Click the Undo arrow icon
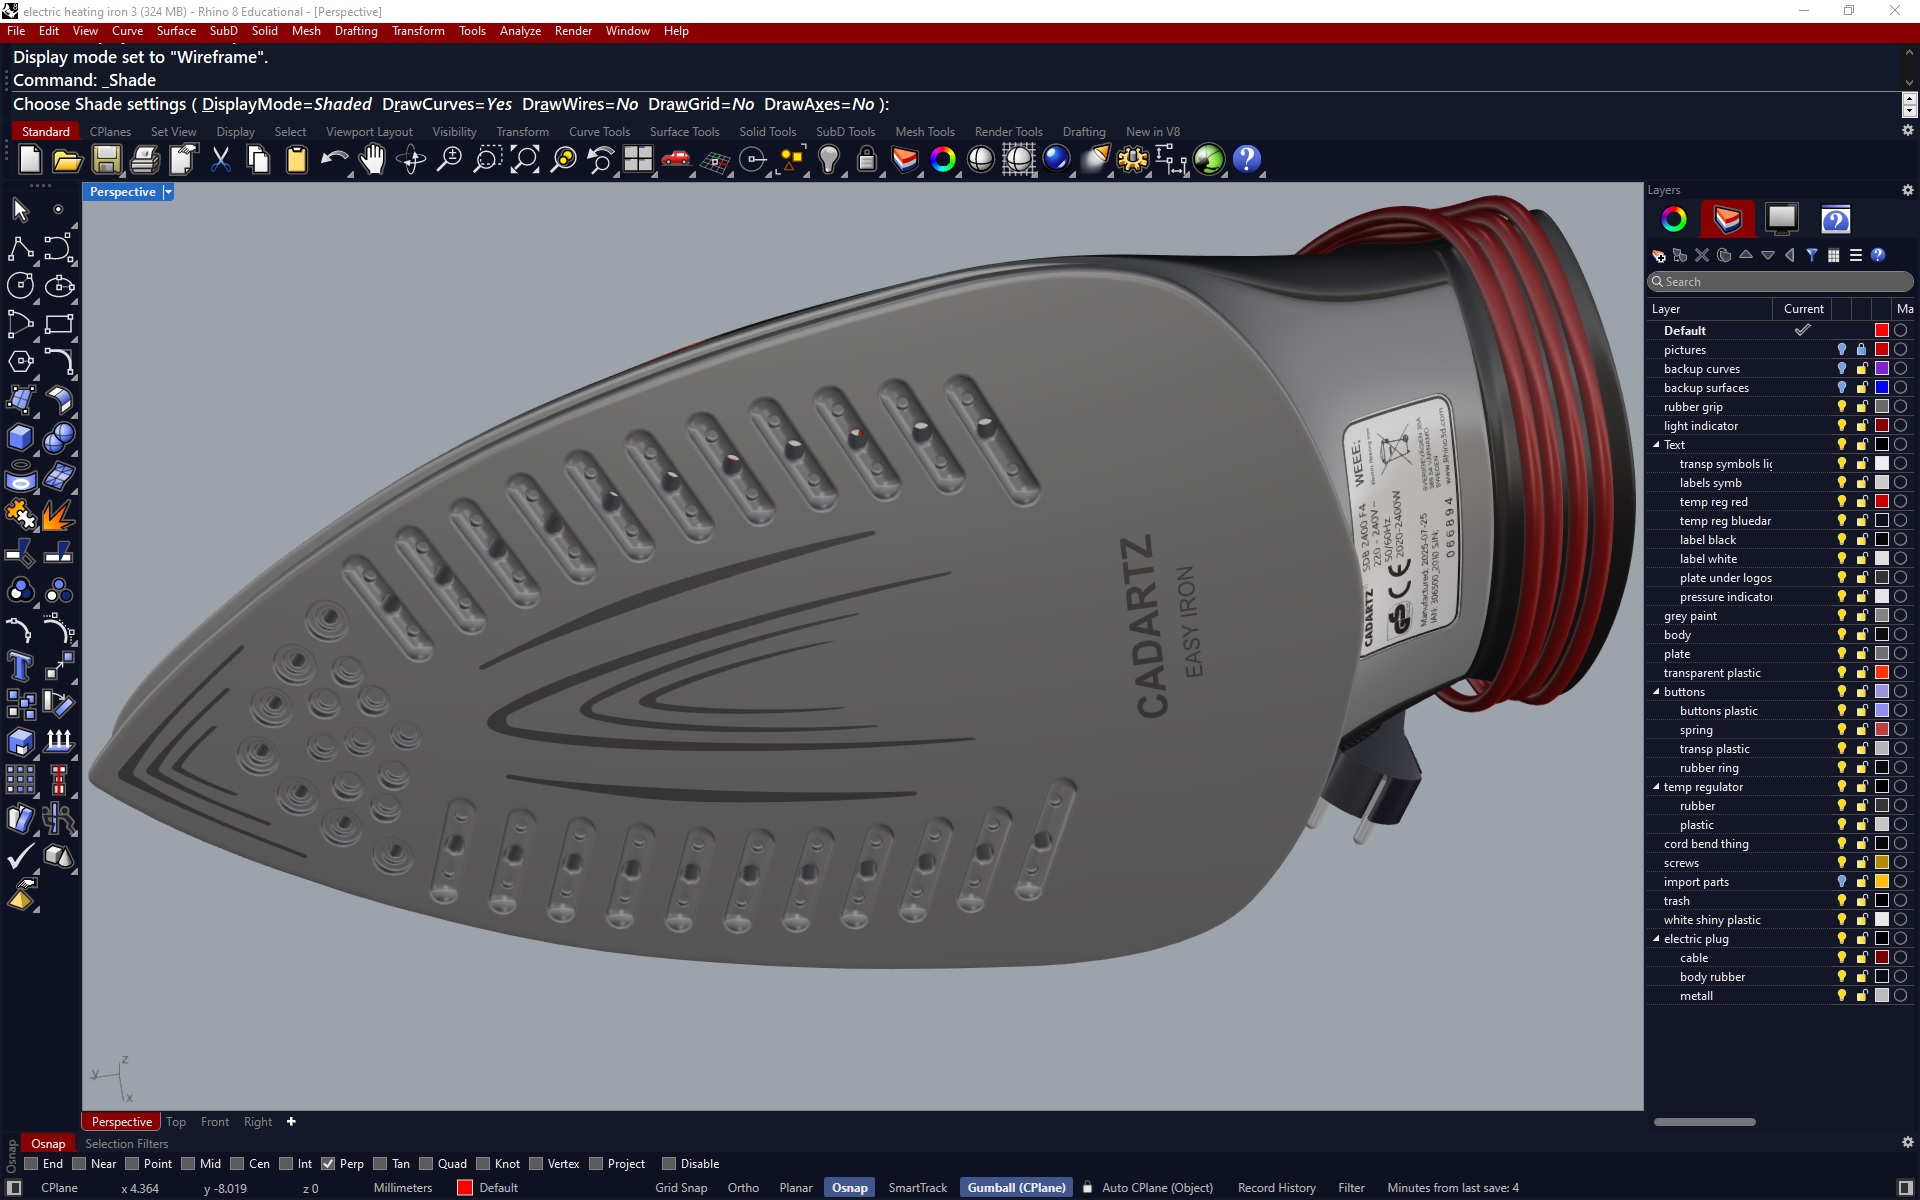Viewport: 1920px width, 1200px height. coord(334,159)
